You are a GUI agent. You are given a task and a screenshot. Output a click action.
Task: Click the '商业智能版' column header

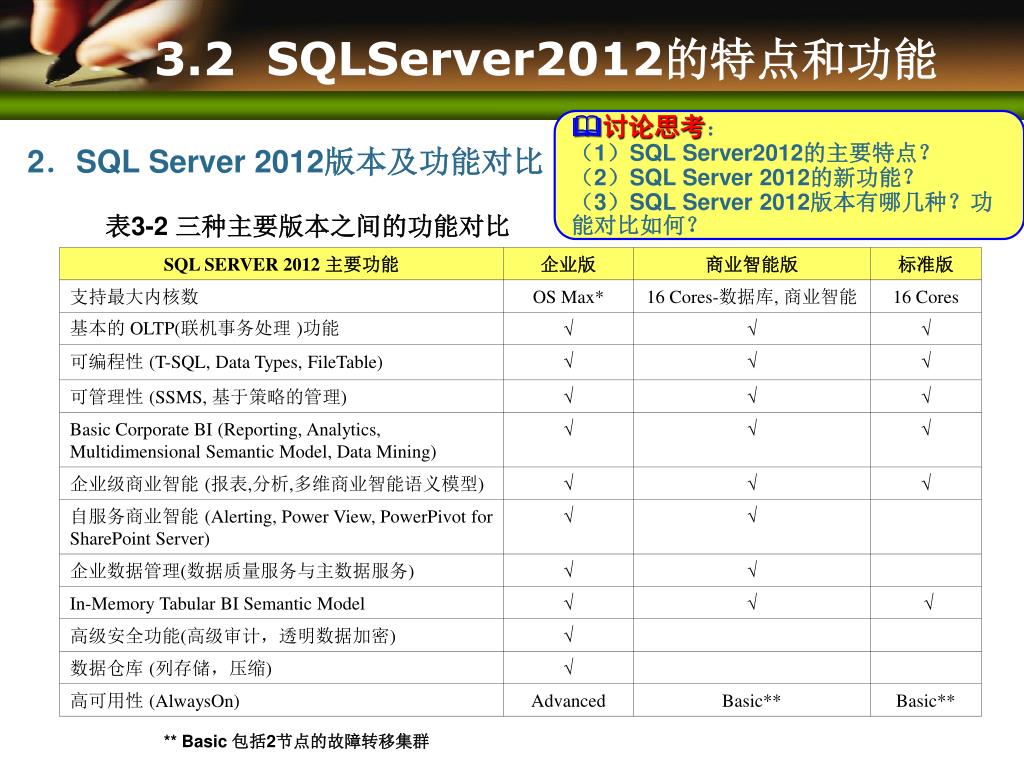point(752,264)
